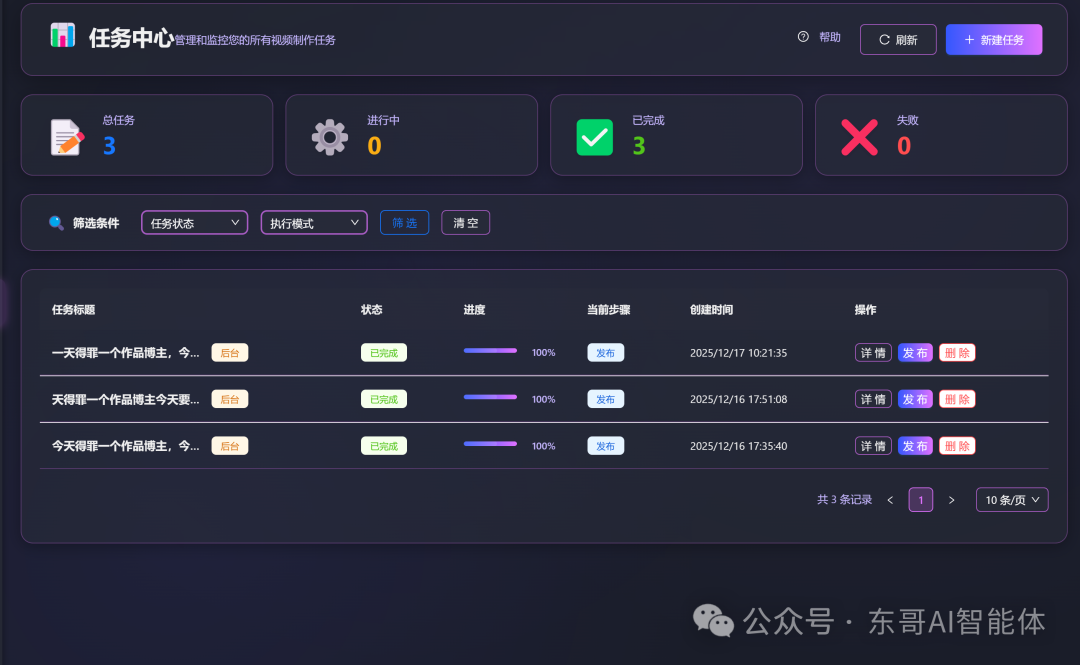1080x665 pixels.
Task: Go to next page with right arrow
Action: point(951,500)
